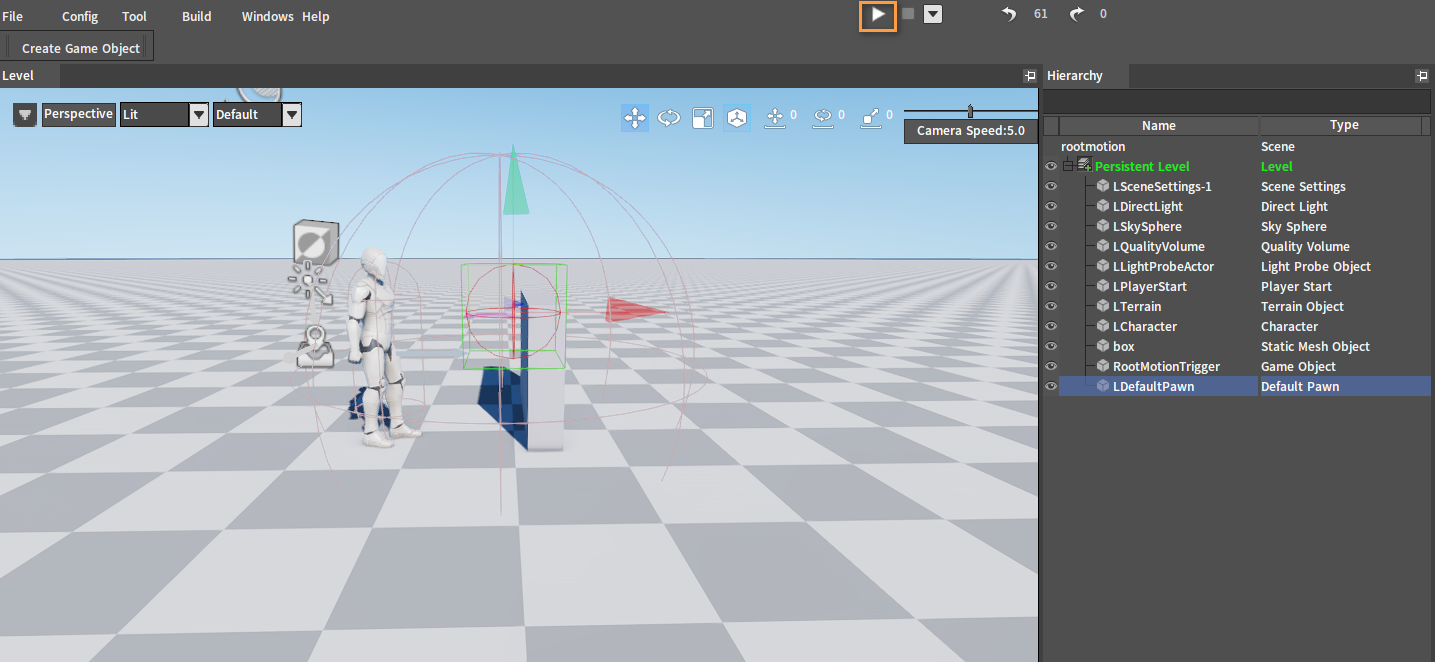Image resolution: width=1435 pixels, height=662 pixels.
Task: Click the Level panel pin icon
Action: [x=1029, y=76]
